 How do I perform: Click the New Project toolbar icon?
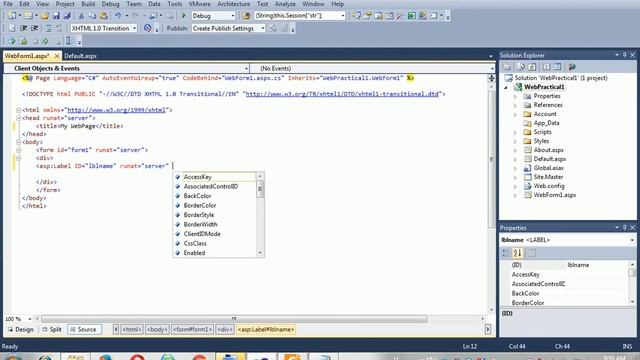point(12,16)
